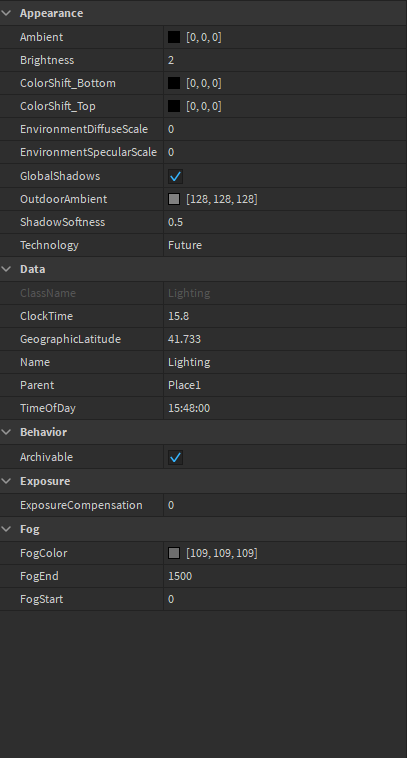Open the Technology dropdown showing Future
The width and height of the screenshot is (407, 758).
285,245
